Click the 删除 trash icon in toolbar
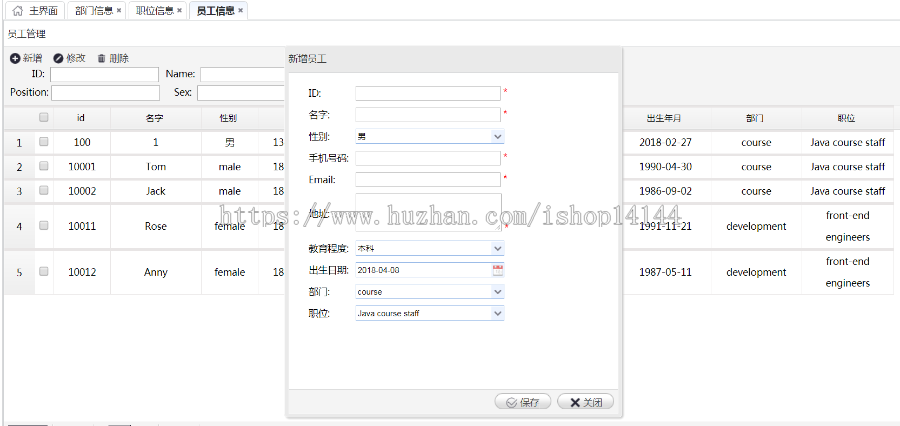The image size is (900, 426). pyautogui.click(x=102, y=58)
